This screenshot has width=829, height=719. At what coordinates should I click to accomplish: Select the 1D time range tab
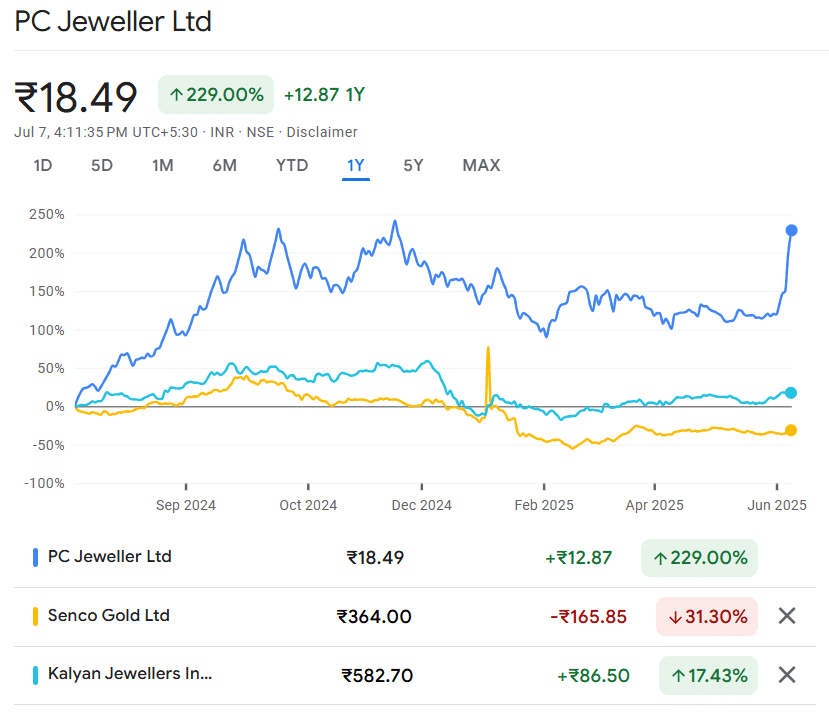tap(43, 165)
